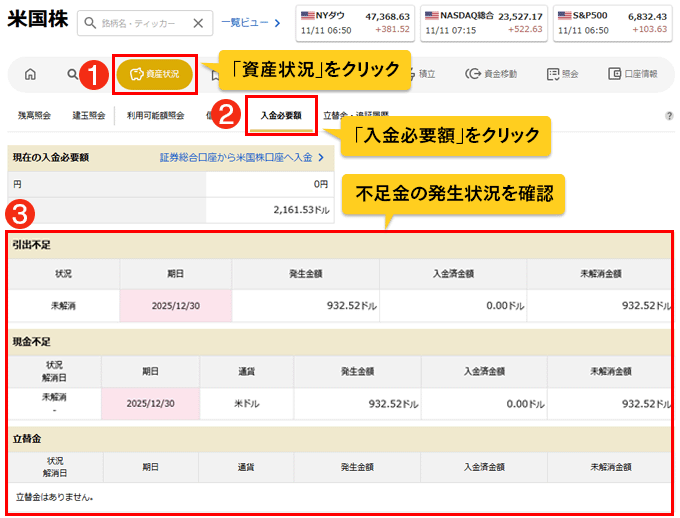The width and height of the screenshot is (680, 518).
Task: Expand the 一覧ビュー chevron link
Action: [x=250, y=23]
